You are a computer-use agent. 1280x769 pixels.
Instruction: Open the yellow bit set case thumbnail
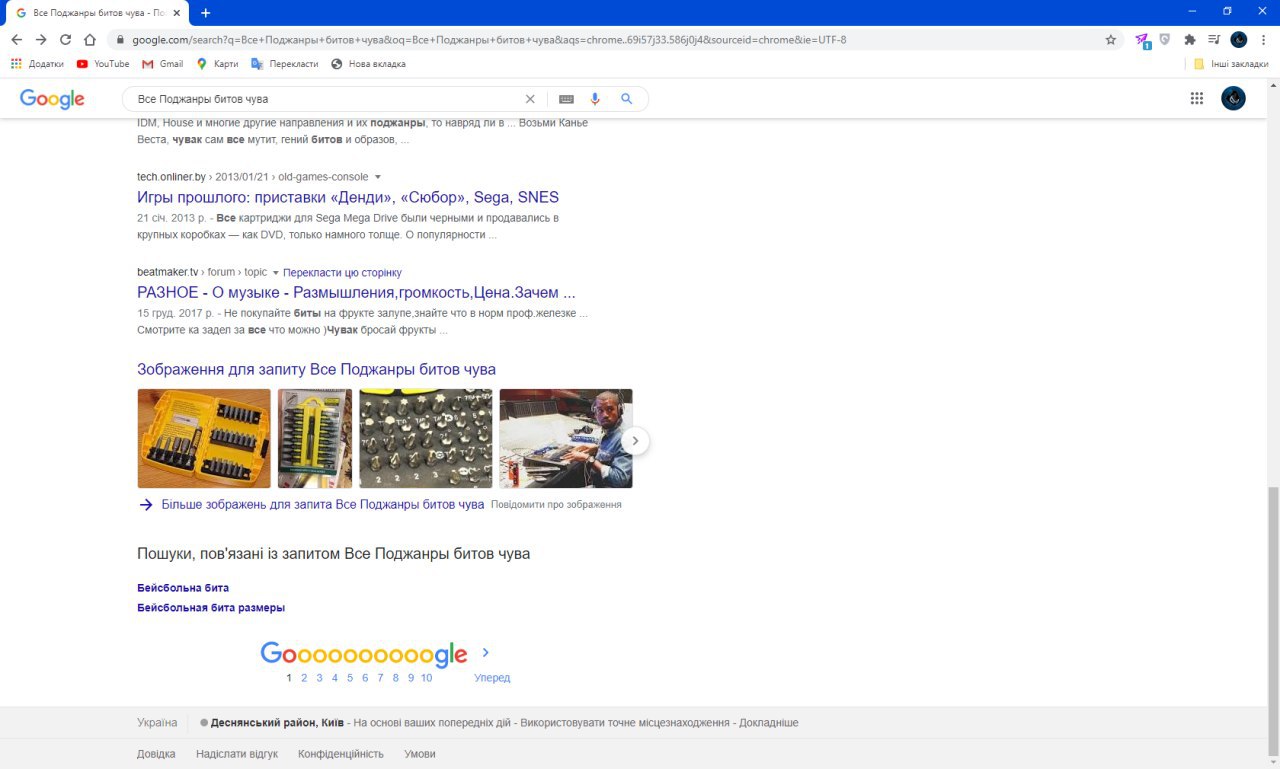point(204,438)
